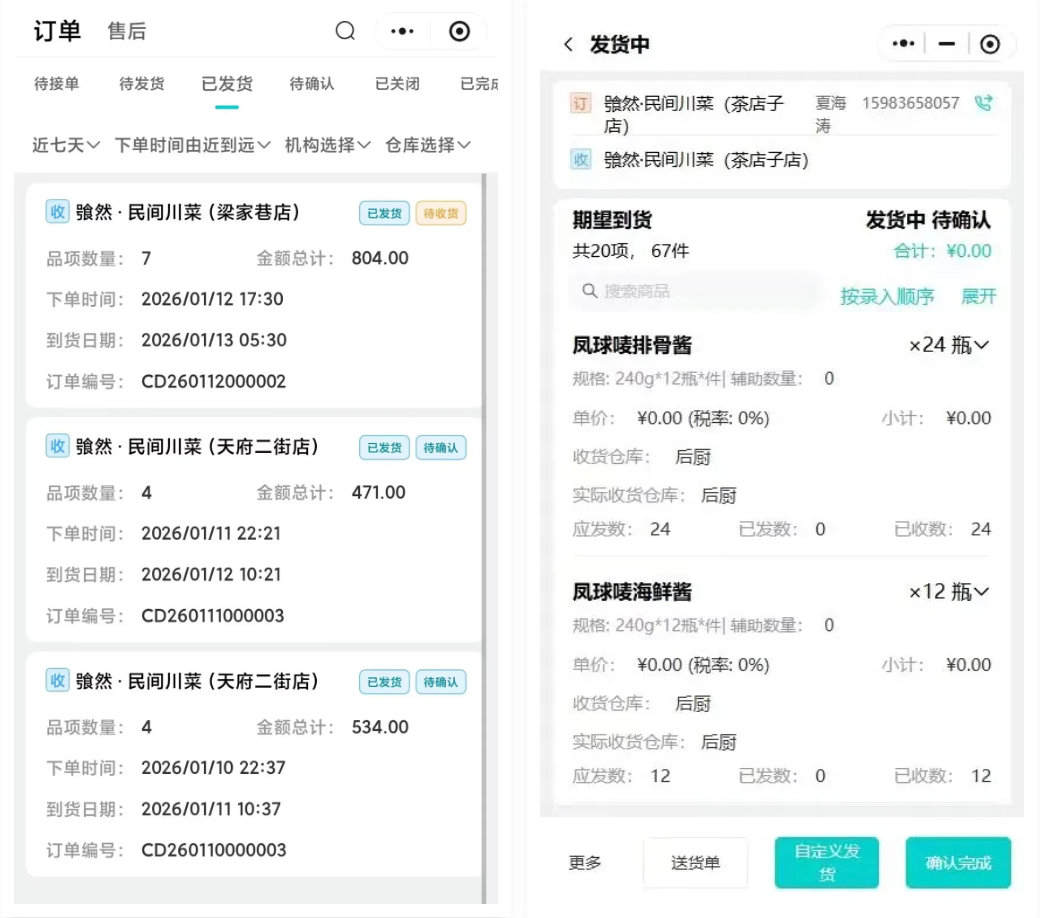Screen dimensions: 1040x918
Task: Click the 确认完成 button
Action: click(958, 862)
